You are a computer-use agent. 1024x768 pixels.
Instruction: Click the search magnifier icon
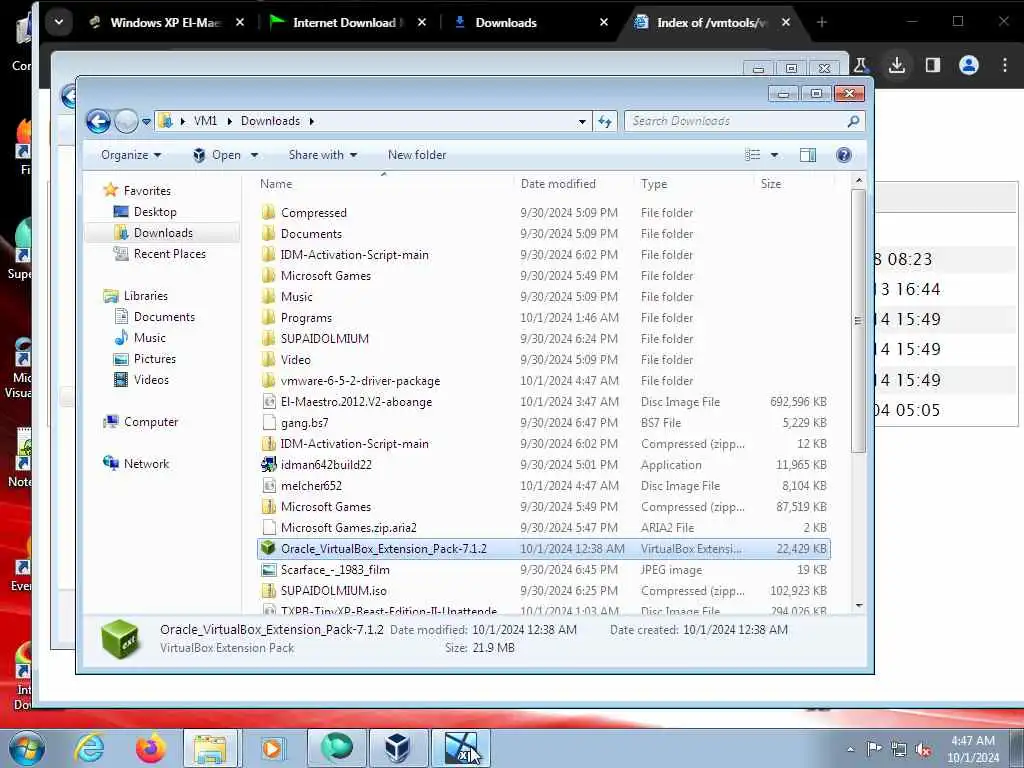point(853,121)
